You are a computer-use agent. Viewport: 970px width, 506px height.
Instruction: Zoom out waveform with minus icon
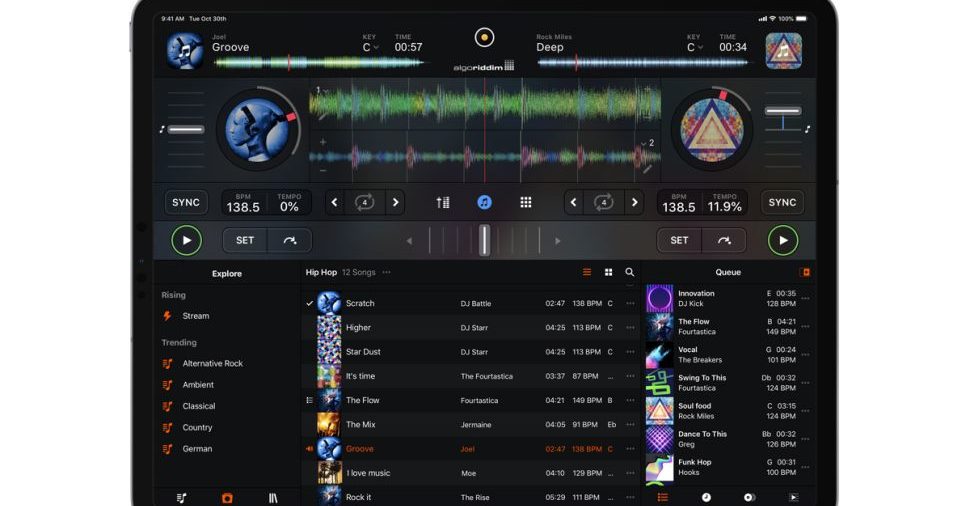coord(322,170)
